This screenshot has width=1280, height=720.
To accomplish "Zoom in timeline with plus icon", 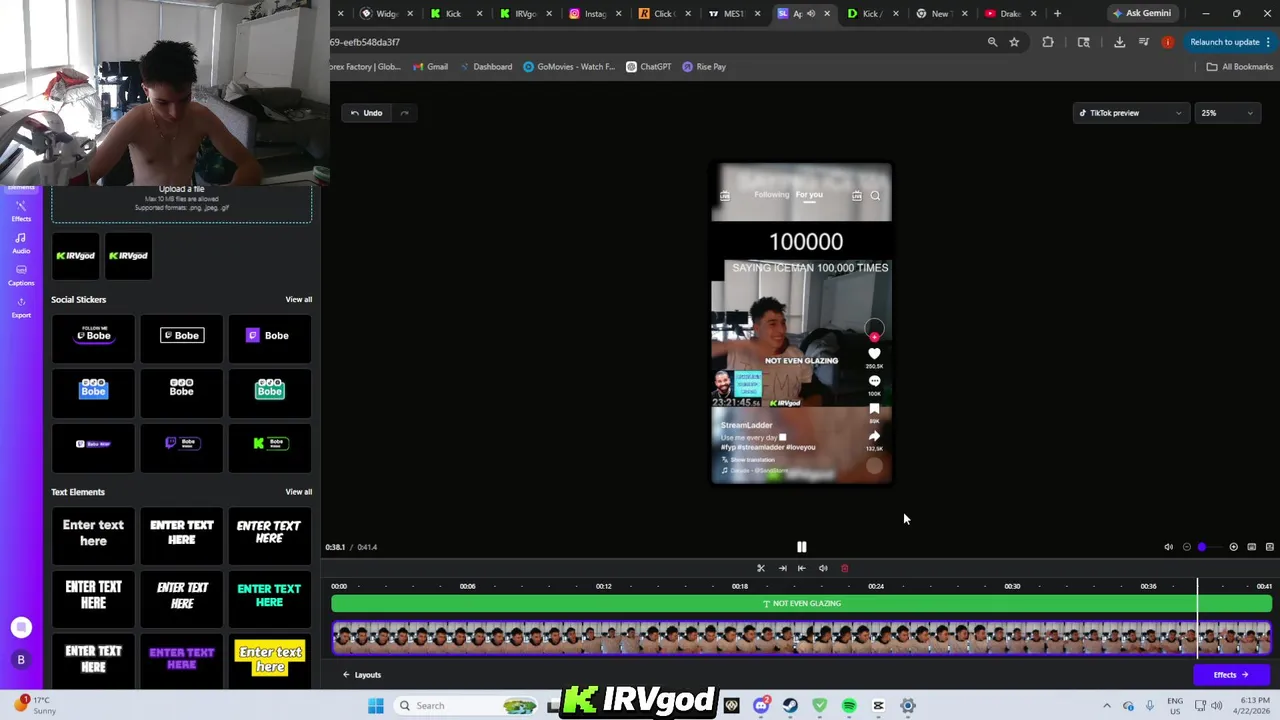I will (1233, 547).
